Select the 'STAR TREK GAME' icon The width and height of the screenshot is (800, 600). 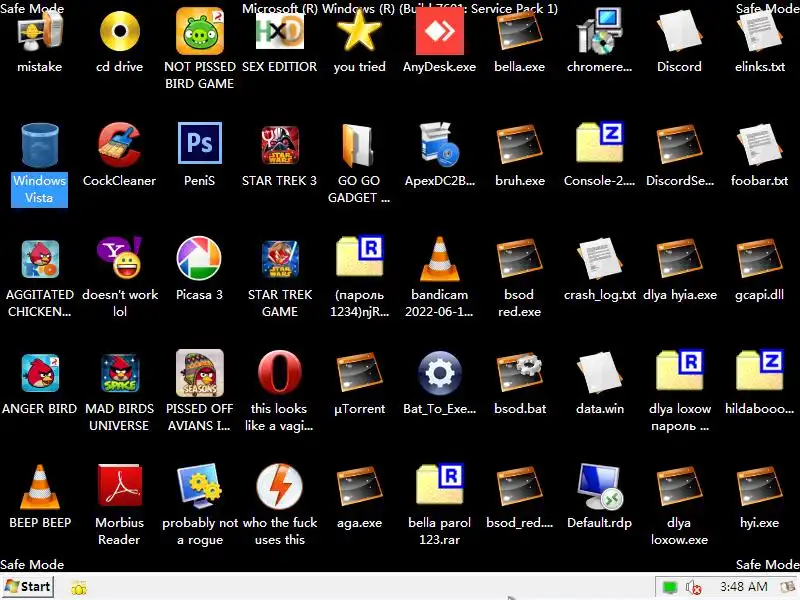tap(280, 259)
